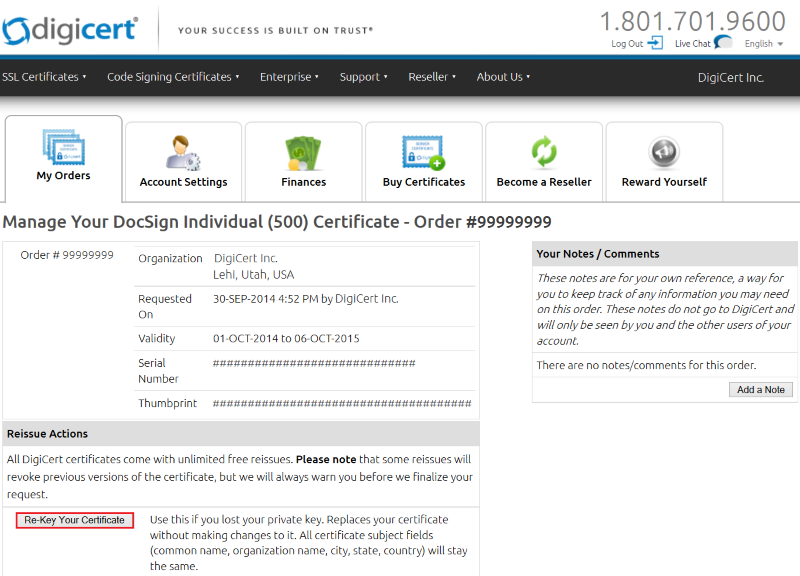Click the Buy Certificates icon

tap(423, 152)
